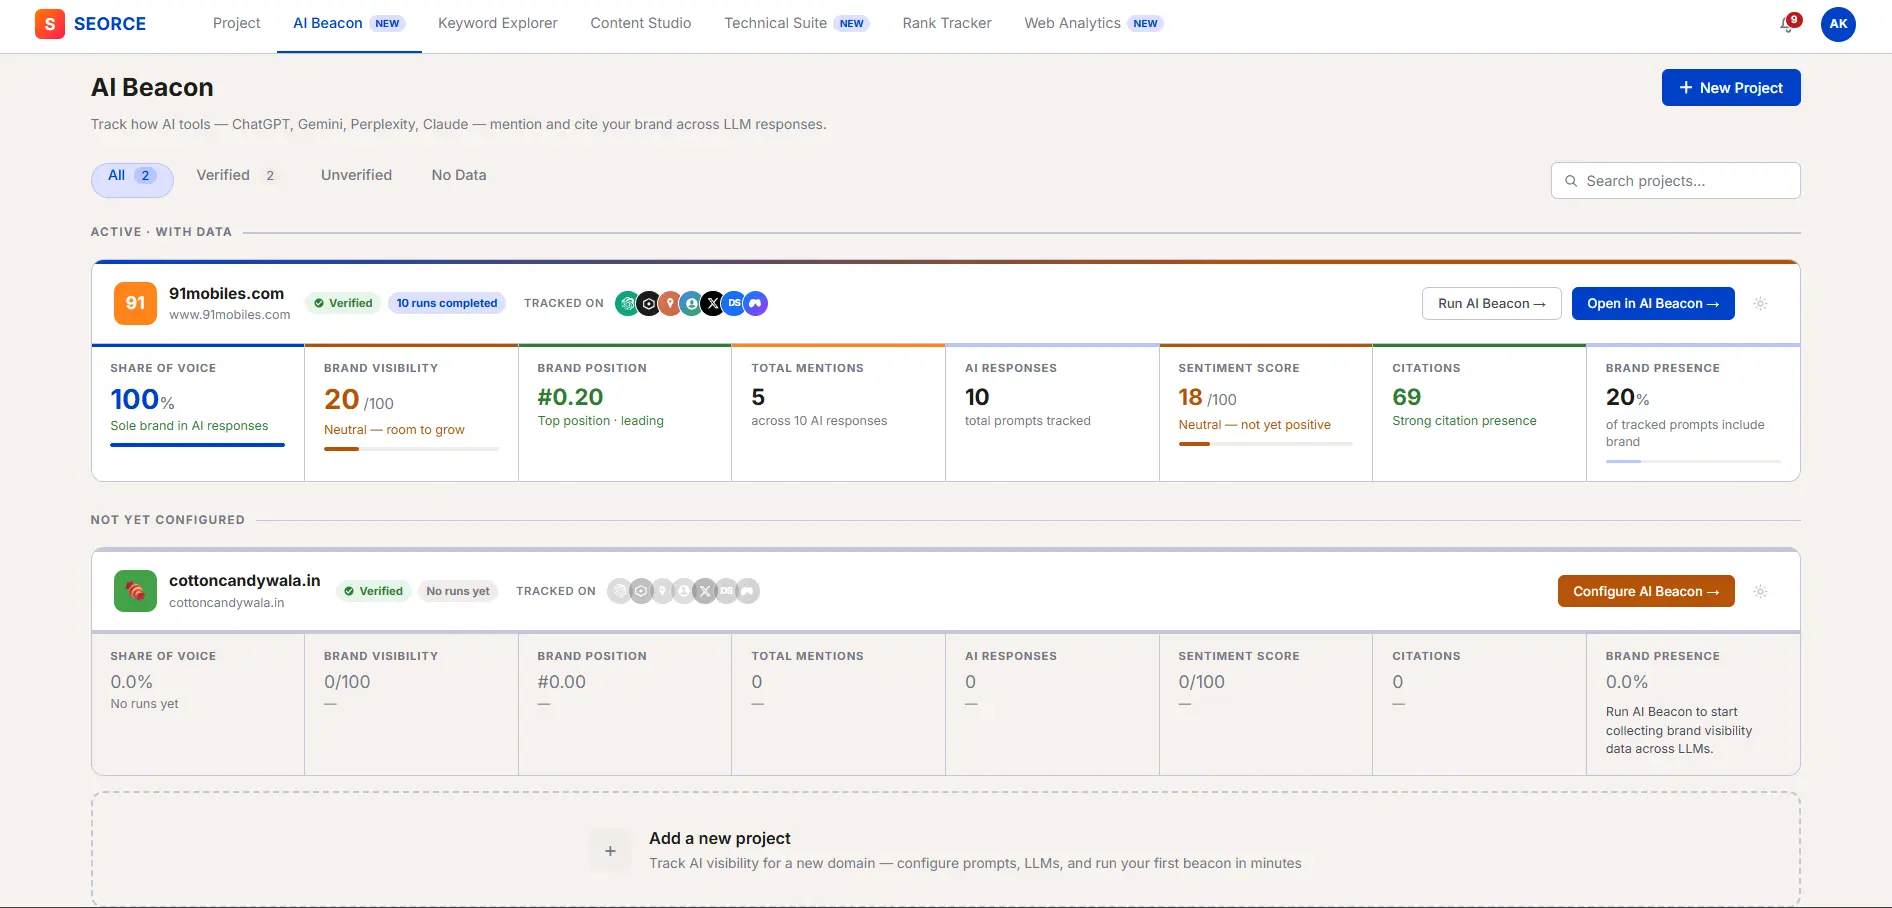Viewport: 1892px width, 908px height.
Task: Click the purple Meta icon on 91mobiles
Action: [x=756, y=303]
